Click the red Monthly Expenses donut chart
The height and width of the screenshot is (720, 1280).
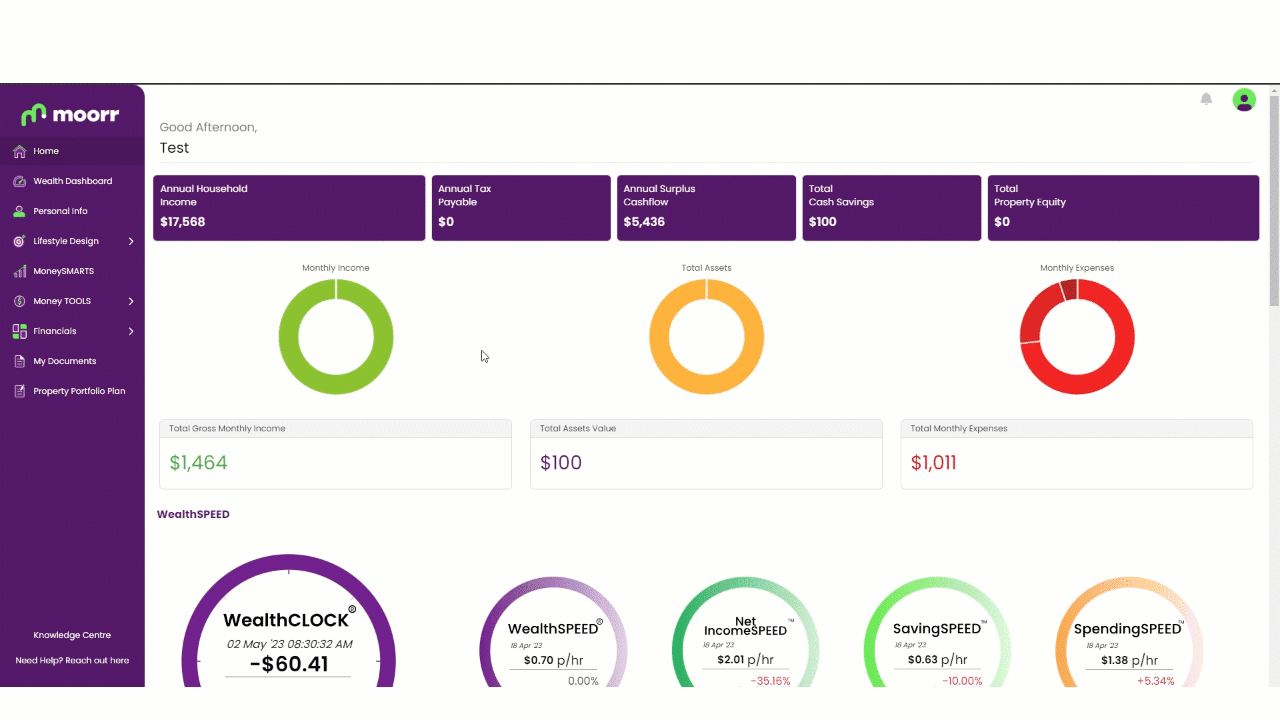(x=1077, y=336)
